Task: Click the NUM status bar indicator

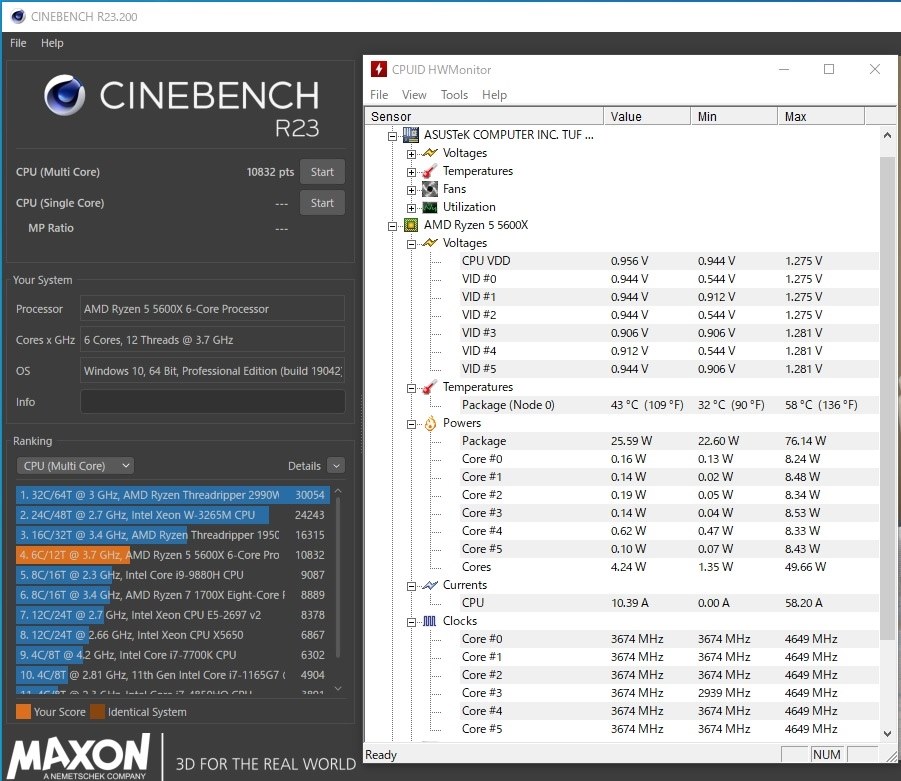Action: point(827,755)
